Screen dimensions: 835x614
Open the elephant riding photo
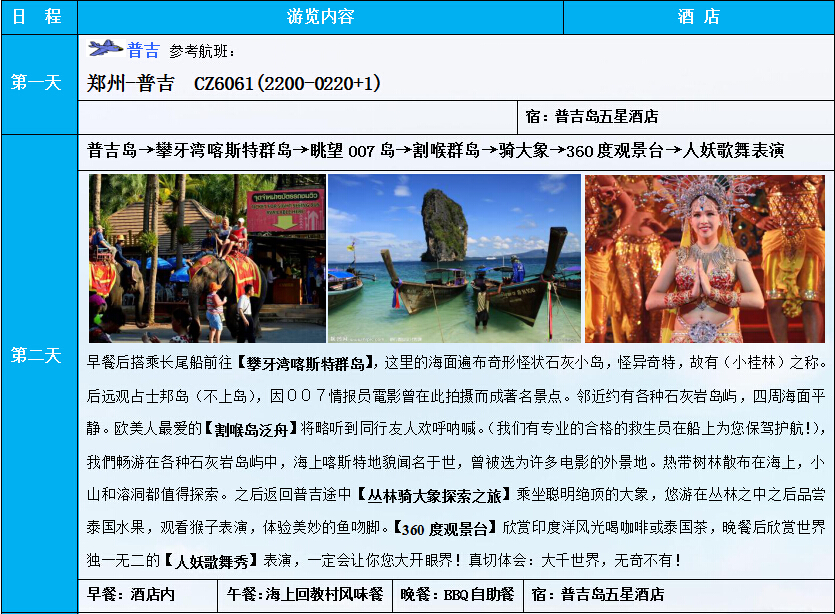(x=207, y=258)
